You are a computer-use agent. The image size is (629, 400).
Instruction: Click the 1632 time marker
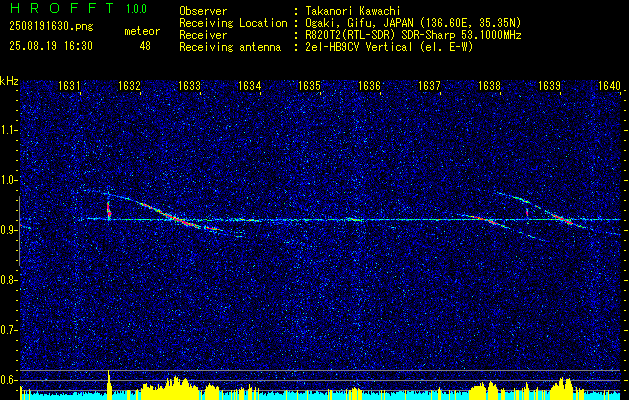pyautogui.click(x=129, y=86)
